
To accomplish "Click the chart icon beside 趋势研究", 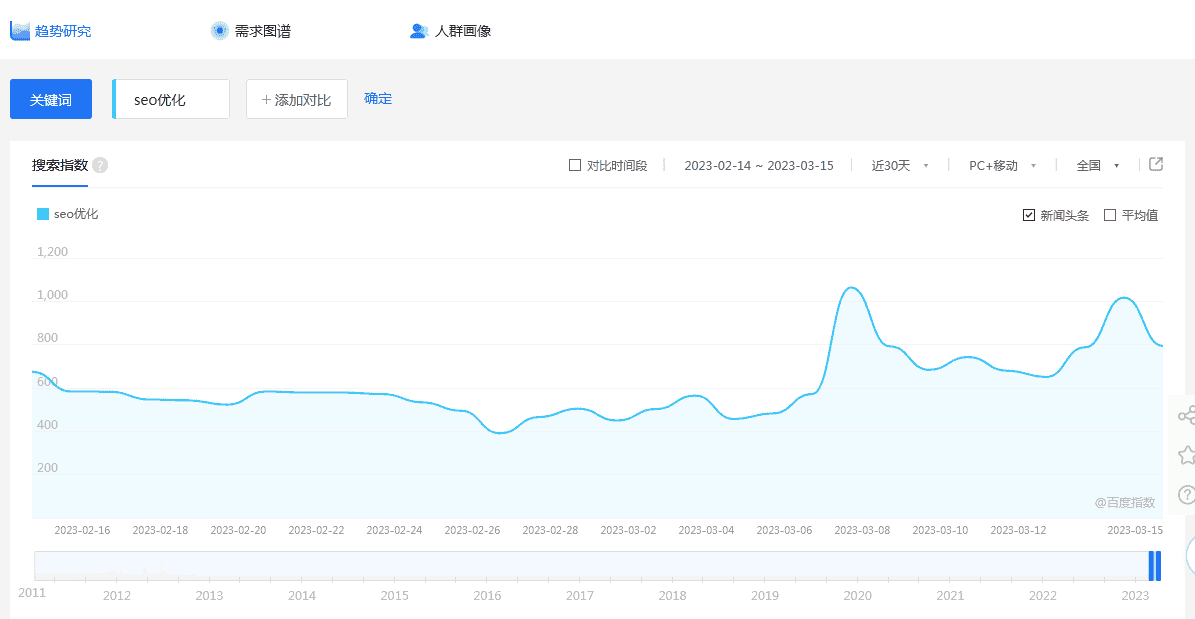I will pyautogui.click(x=18, y=30).
